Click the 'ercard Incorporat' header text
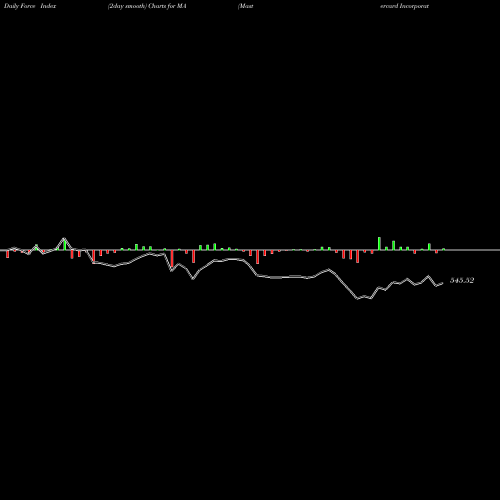 pyautogui.click(x=404, y=6)
